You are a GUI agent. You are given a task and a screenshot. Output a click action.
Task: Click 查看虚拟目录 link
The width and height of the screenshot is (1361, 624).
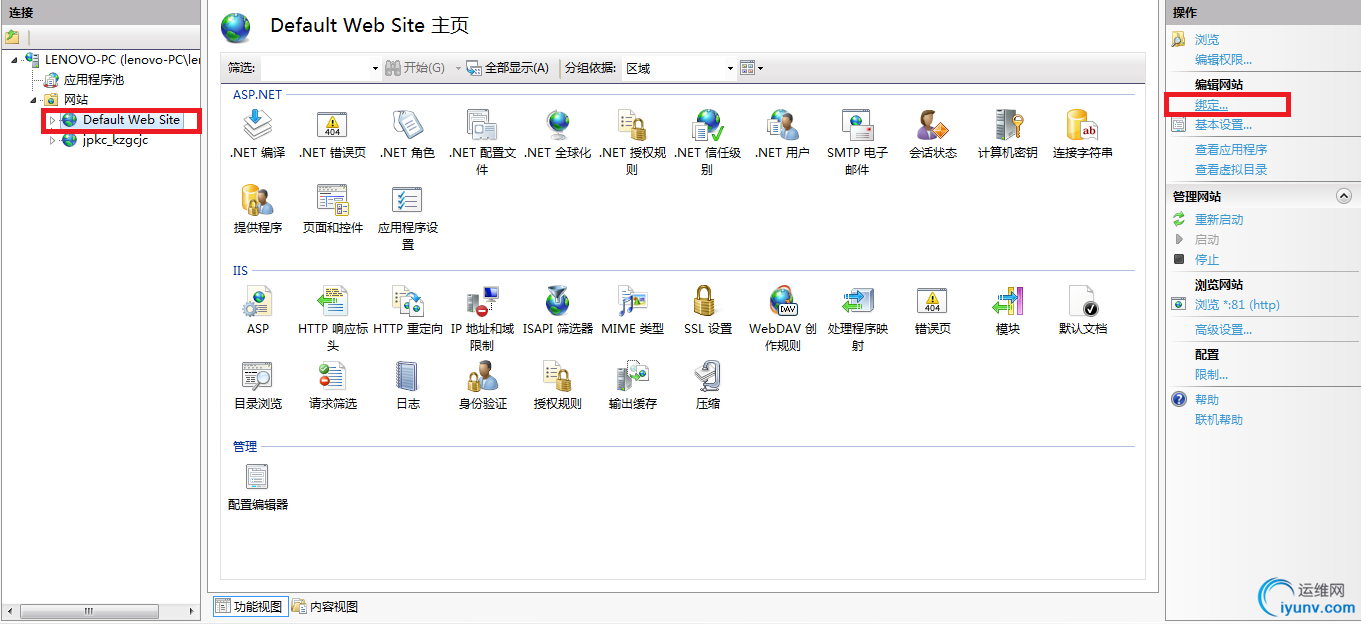1231,170
